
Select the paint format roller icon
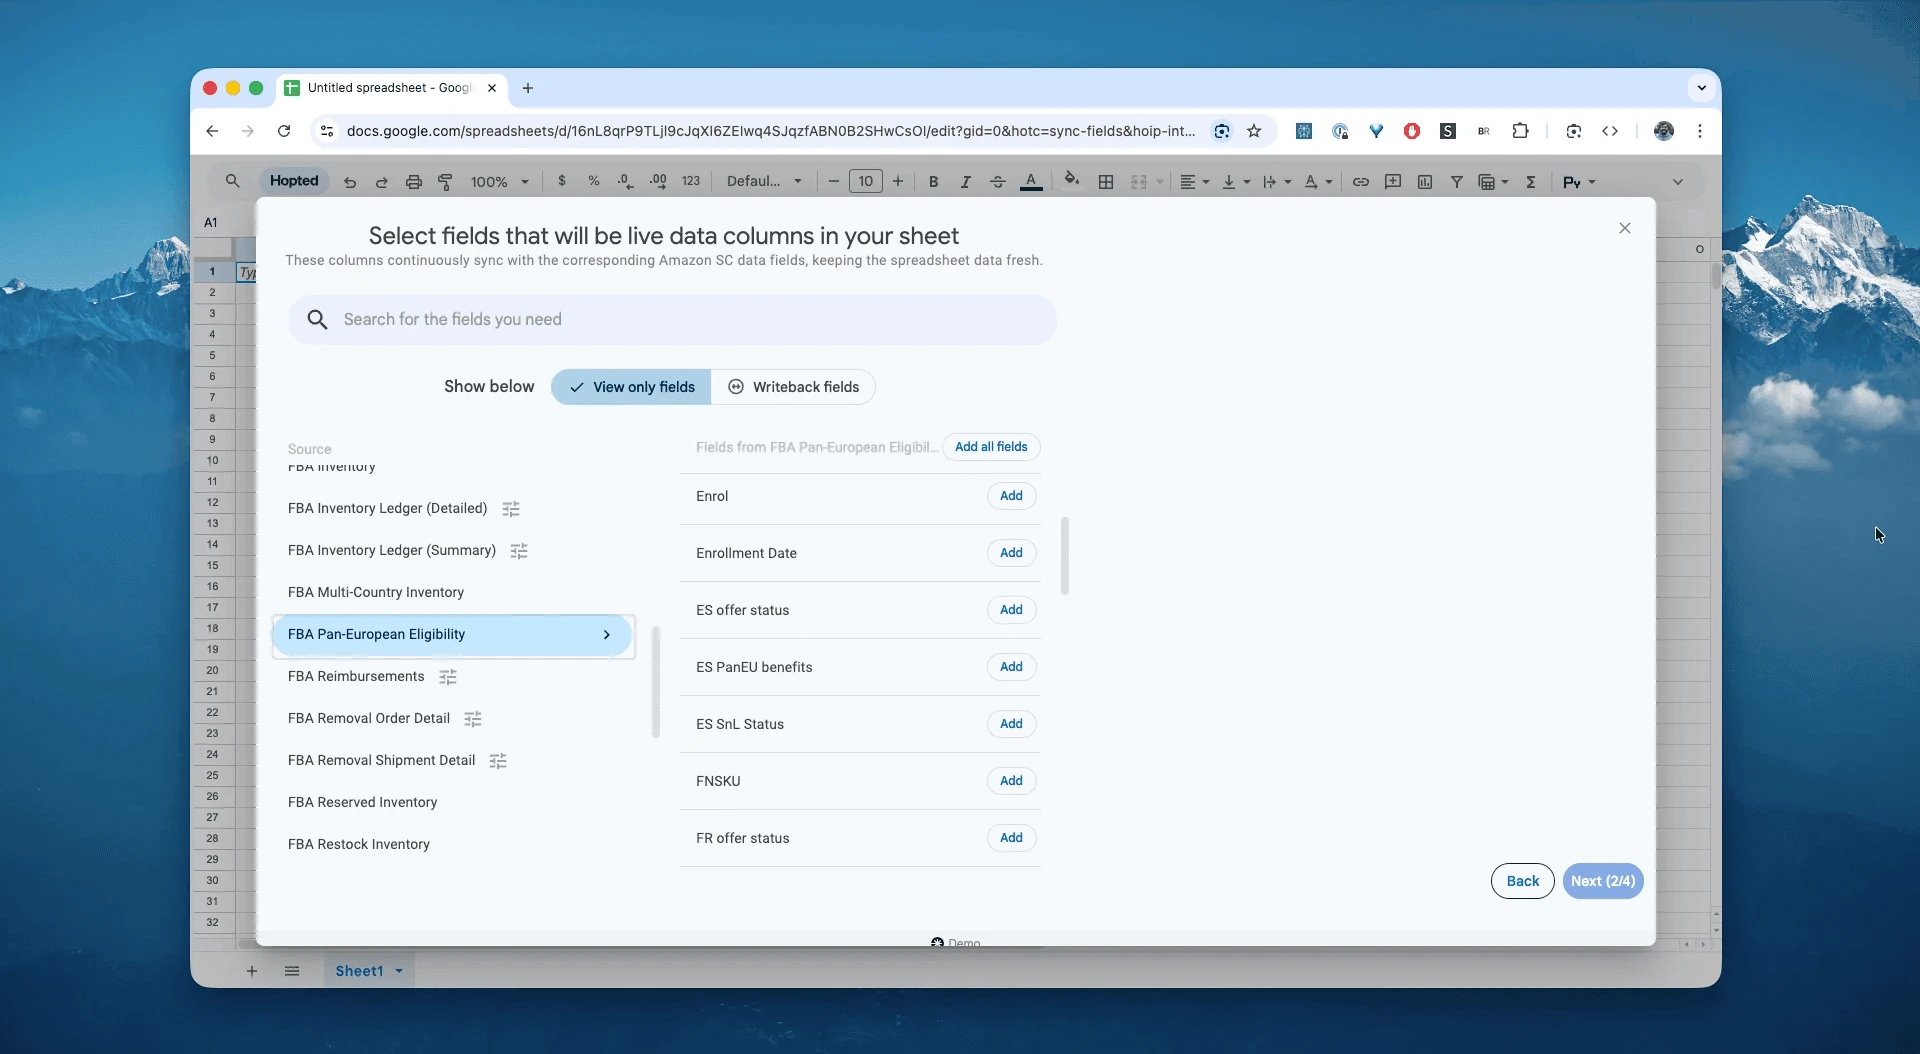coord(445,182)
